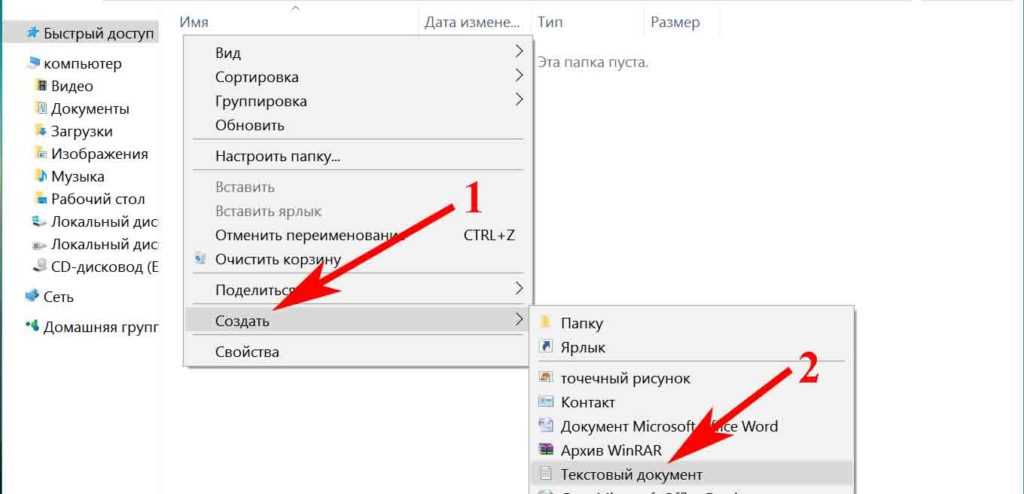Expand the Сортировка submenu arrow
This screenshot has width=1024, height=494.
coord(518,76)
